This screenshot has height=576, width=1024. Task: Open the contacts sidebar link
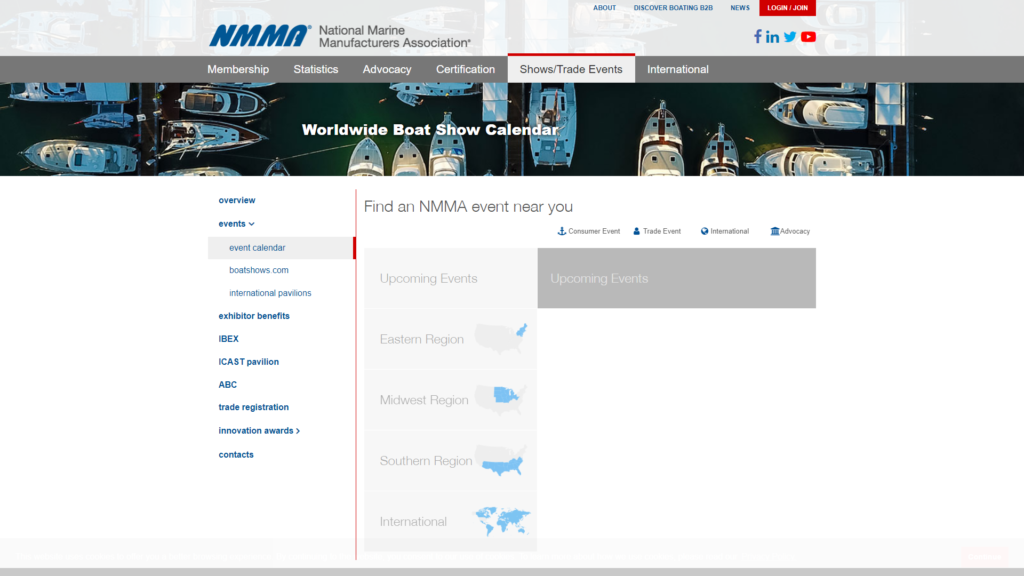pyautogui.click(x=236, y=455)
